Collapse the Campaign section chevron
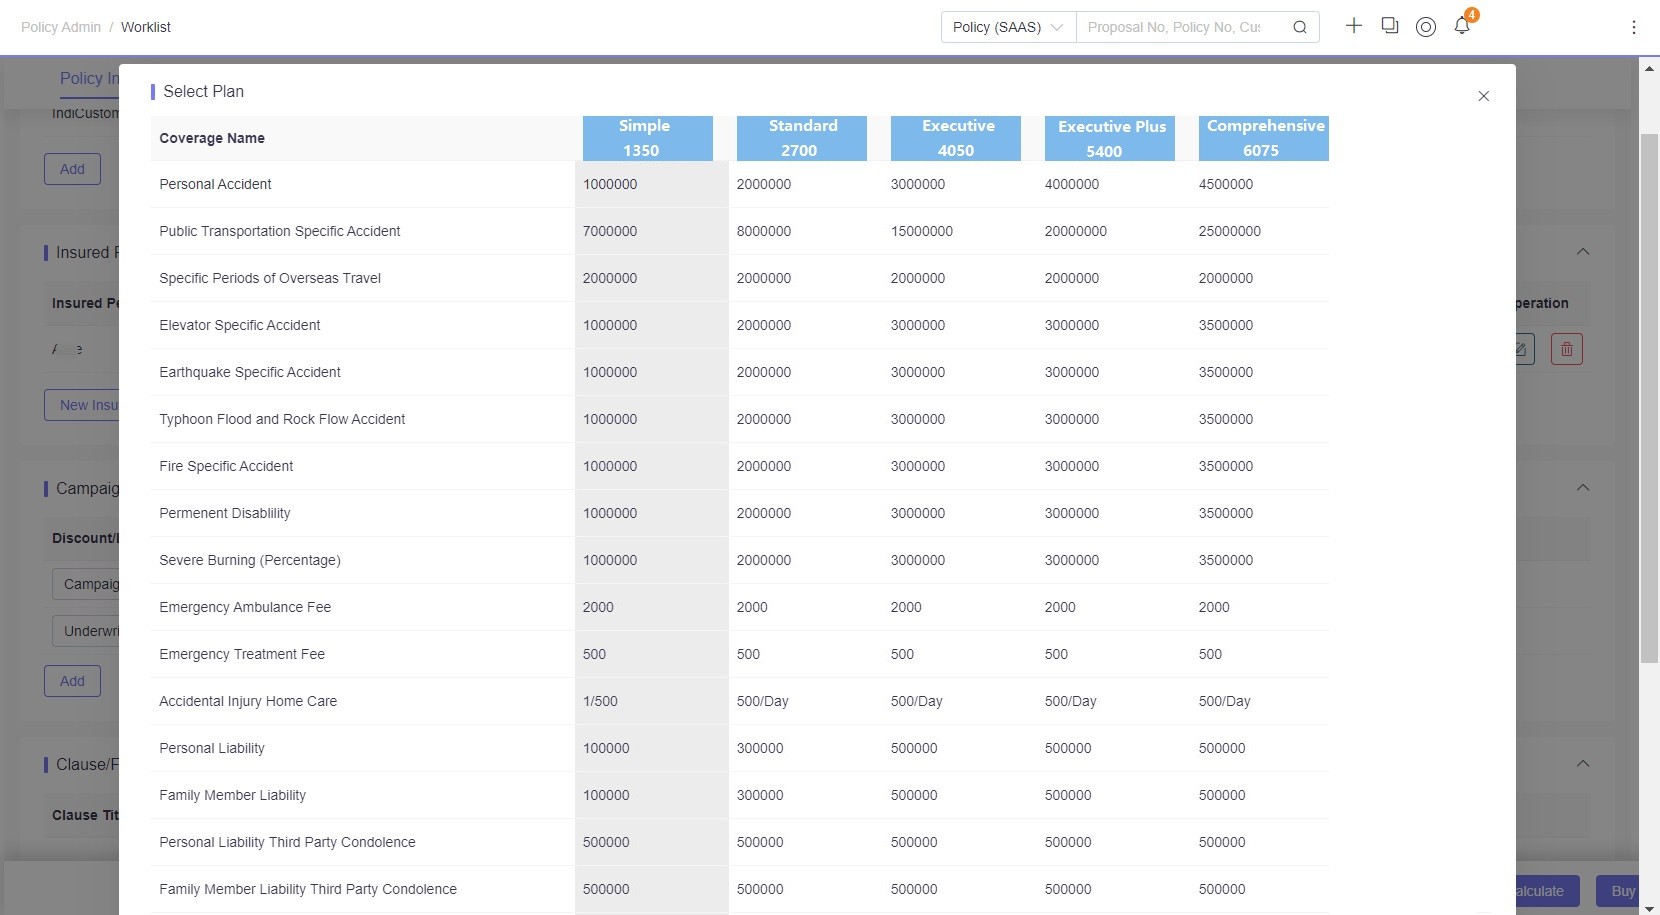The width and height of the screenshot is (1660, 915). pos(1582,488)
